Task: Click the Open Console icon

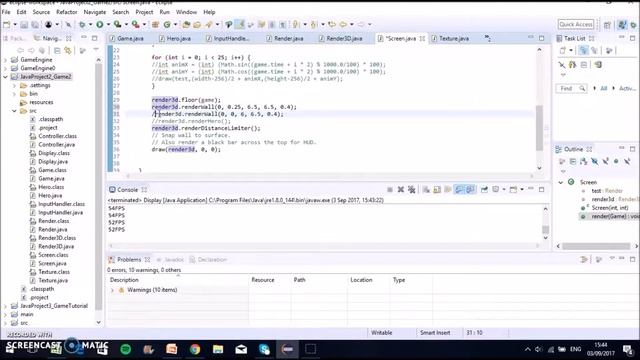Action: tap(513, 189)
